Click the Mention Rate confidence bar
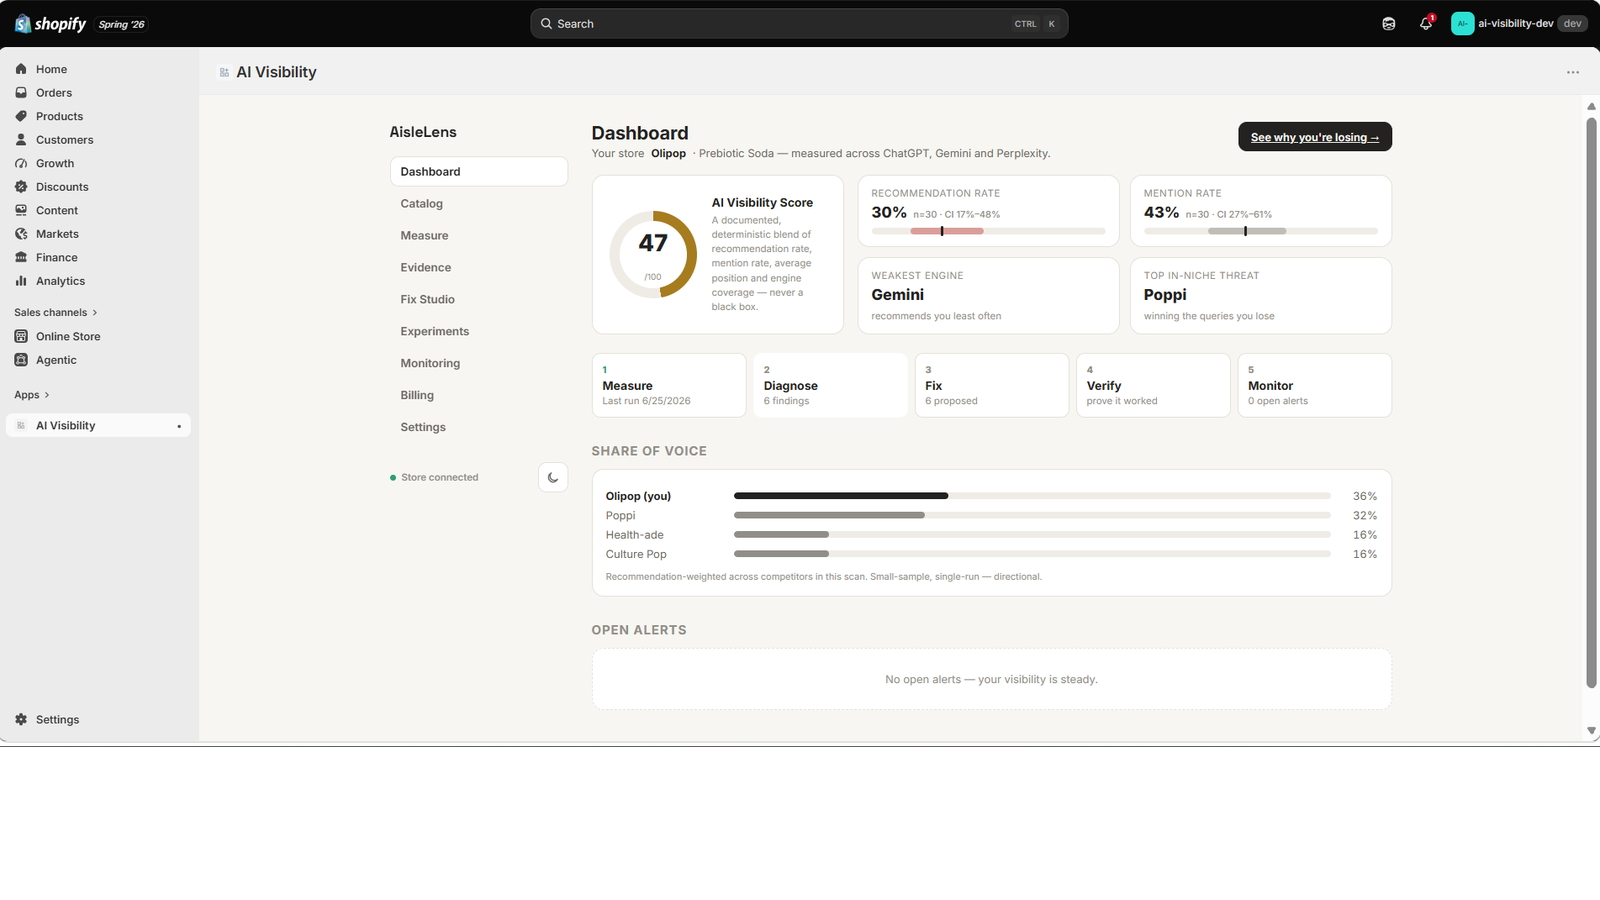Image resolution: width=1600 pixels, height=900 pixels. (x=1261, y=231)
